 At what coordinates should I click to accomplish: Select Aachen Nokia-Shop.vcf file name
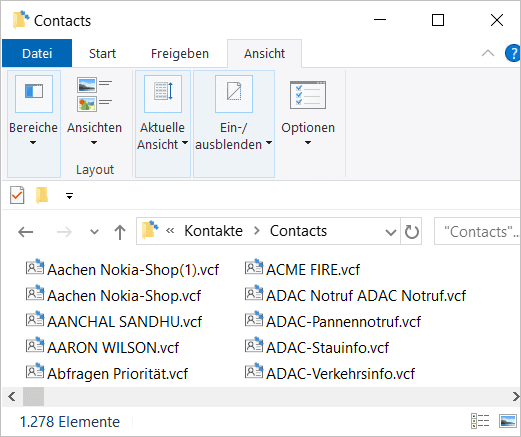124,296
